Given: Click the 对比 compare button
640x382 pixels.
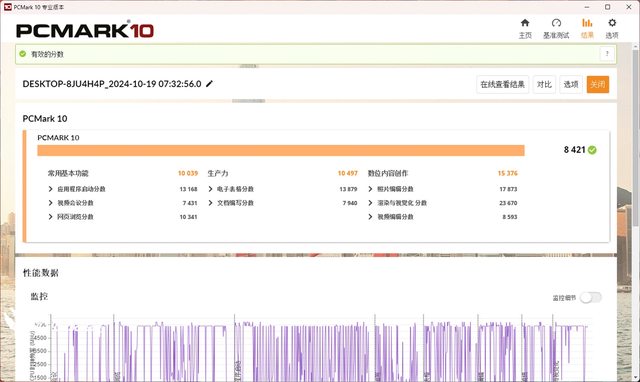Looking at the screenshot, I should [544, 84].
